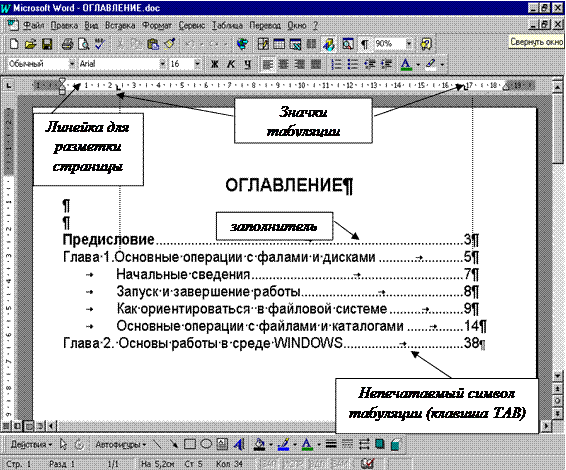Insert a table from standard toolbar

point(279,44)
